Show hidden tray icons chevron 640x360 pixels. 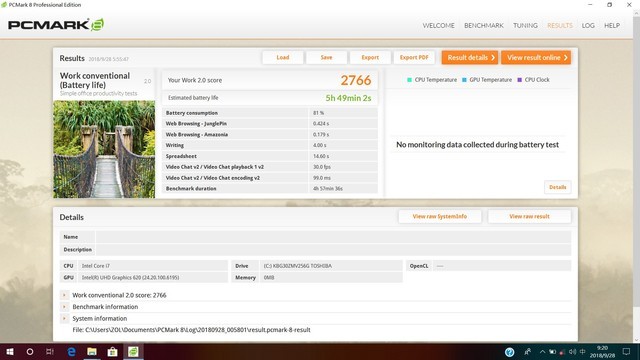[542, 352]
